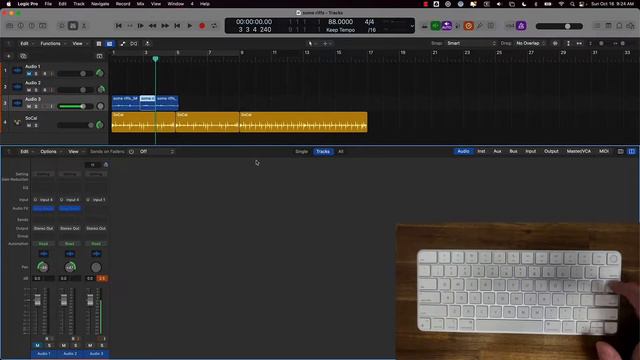640x360 pixels.
Task: Switch mixer to Single view
Action: click(x=302, y=151)
